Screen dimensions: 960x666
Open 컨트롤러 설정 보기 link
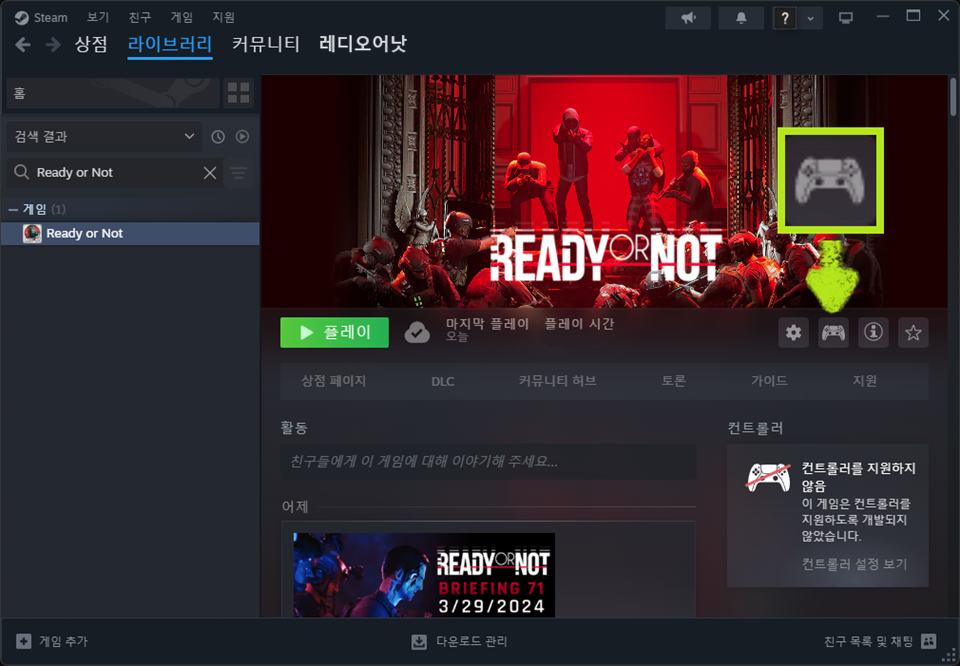(854, 564)
